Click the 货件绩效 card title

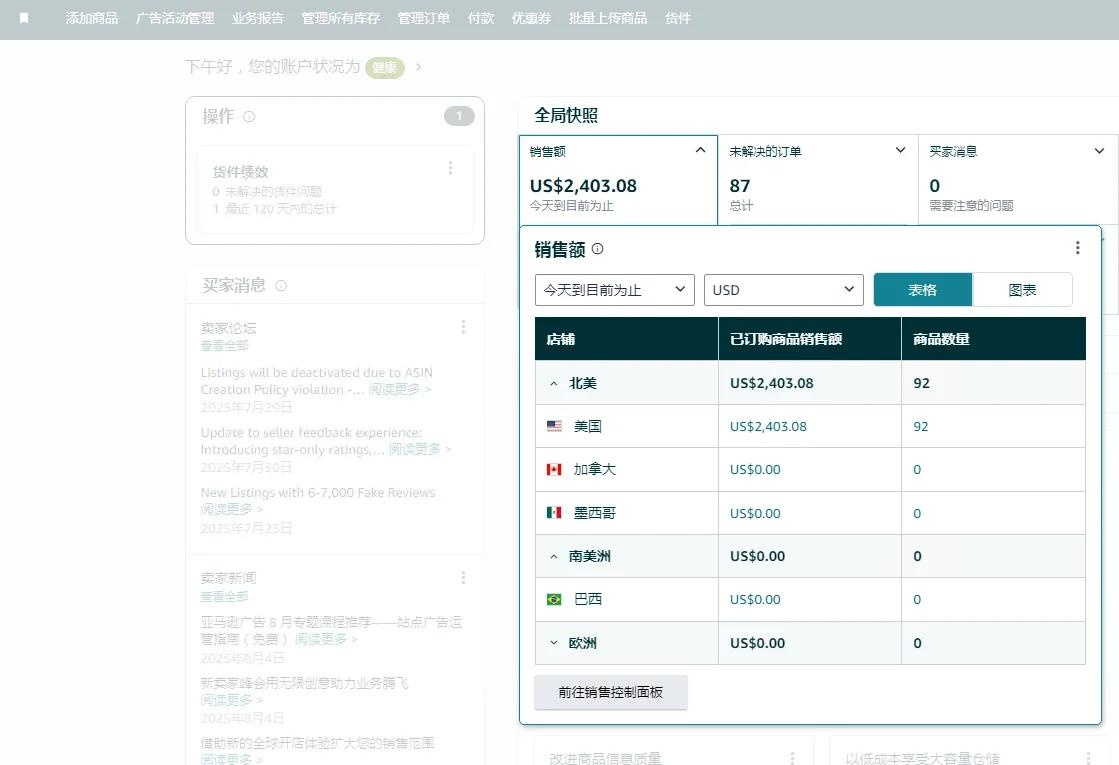(240, 172)
